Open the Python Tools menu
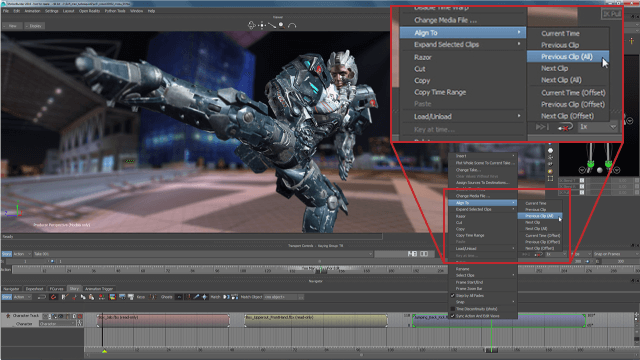The height and width of the screenshot is (360, 640). [x=115, y=11]
